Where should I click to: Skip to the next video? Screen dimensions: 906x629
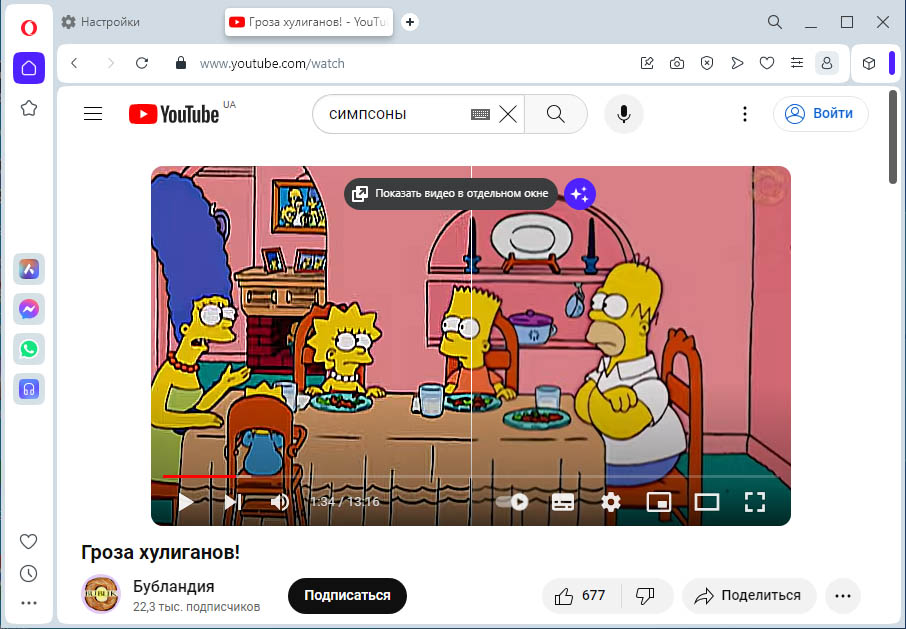point(232,502)
